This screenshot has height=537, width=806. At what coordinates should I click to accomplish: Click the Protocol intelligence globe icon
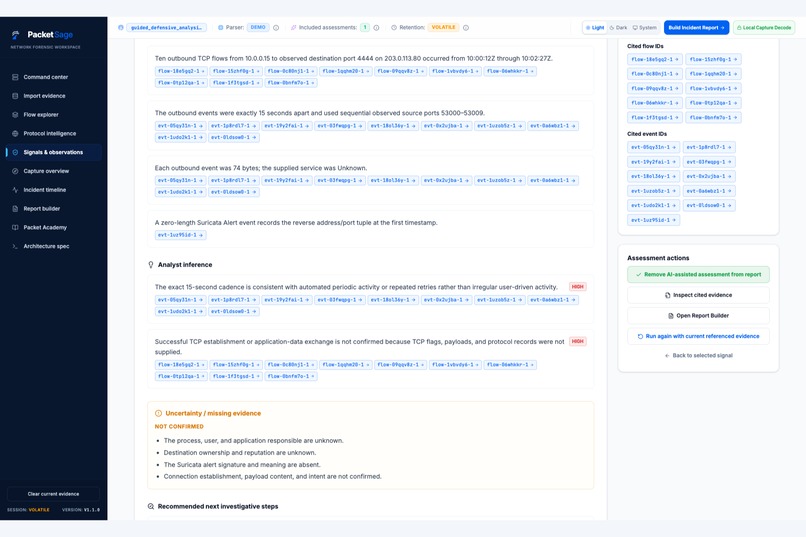15,134
